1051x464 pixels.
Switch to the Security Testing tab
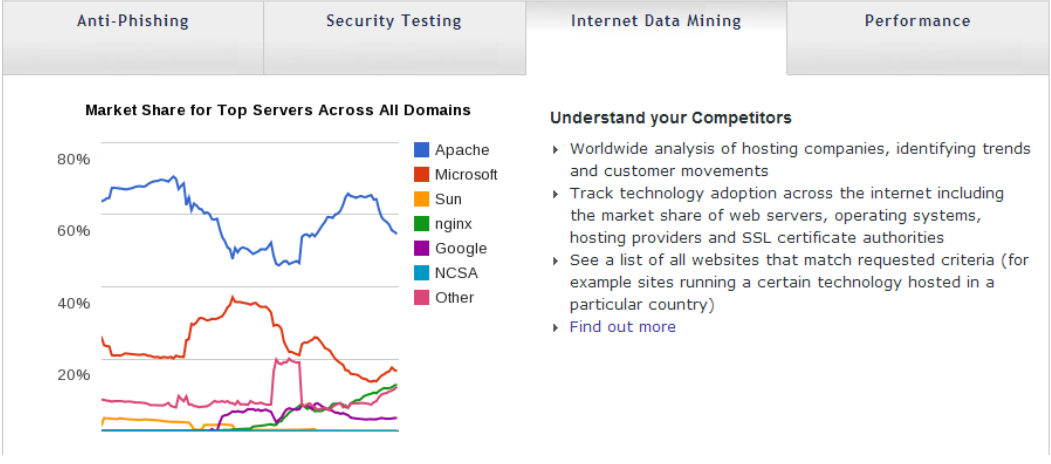[x=394, y=37]
